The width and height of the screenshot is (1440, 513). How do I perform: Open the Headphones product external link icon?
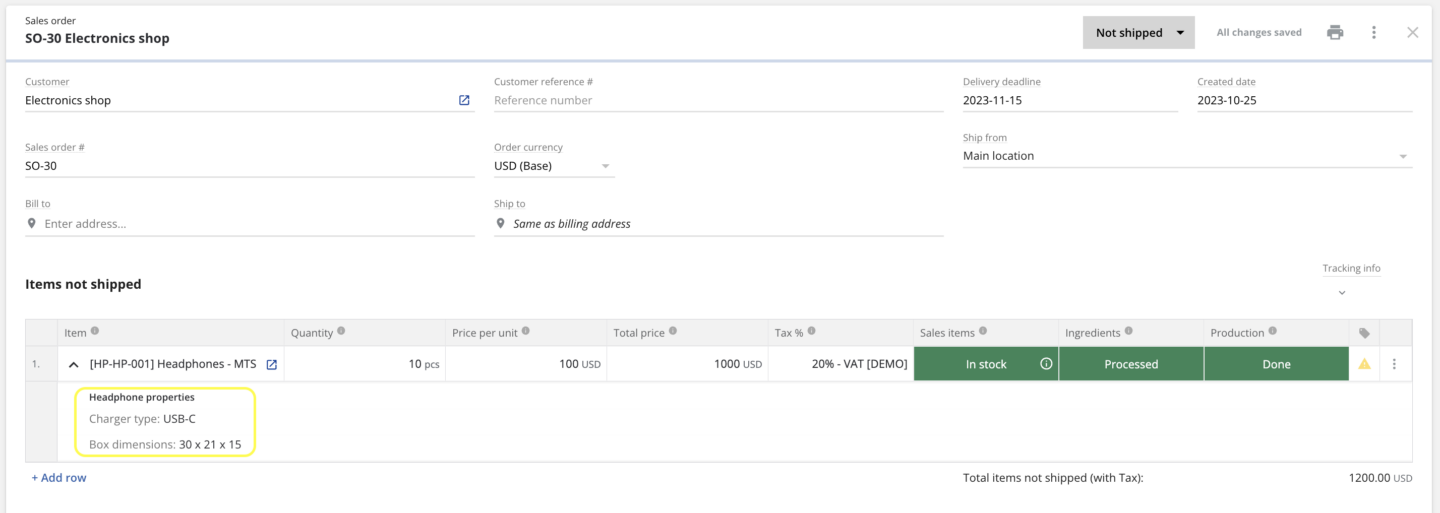pos(271,365)
